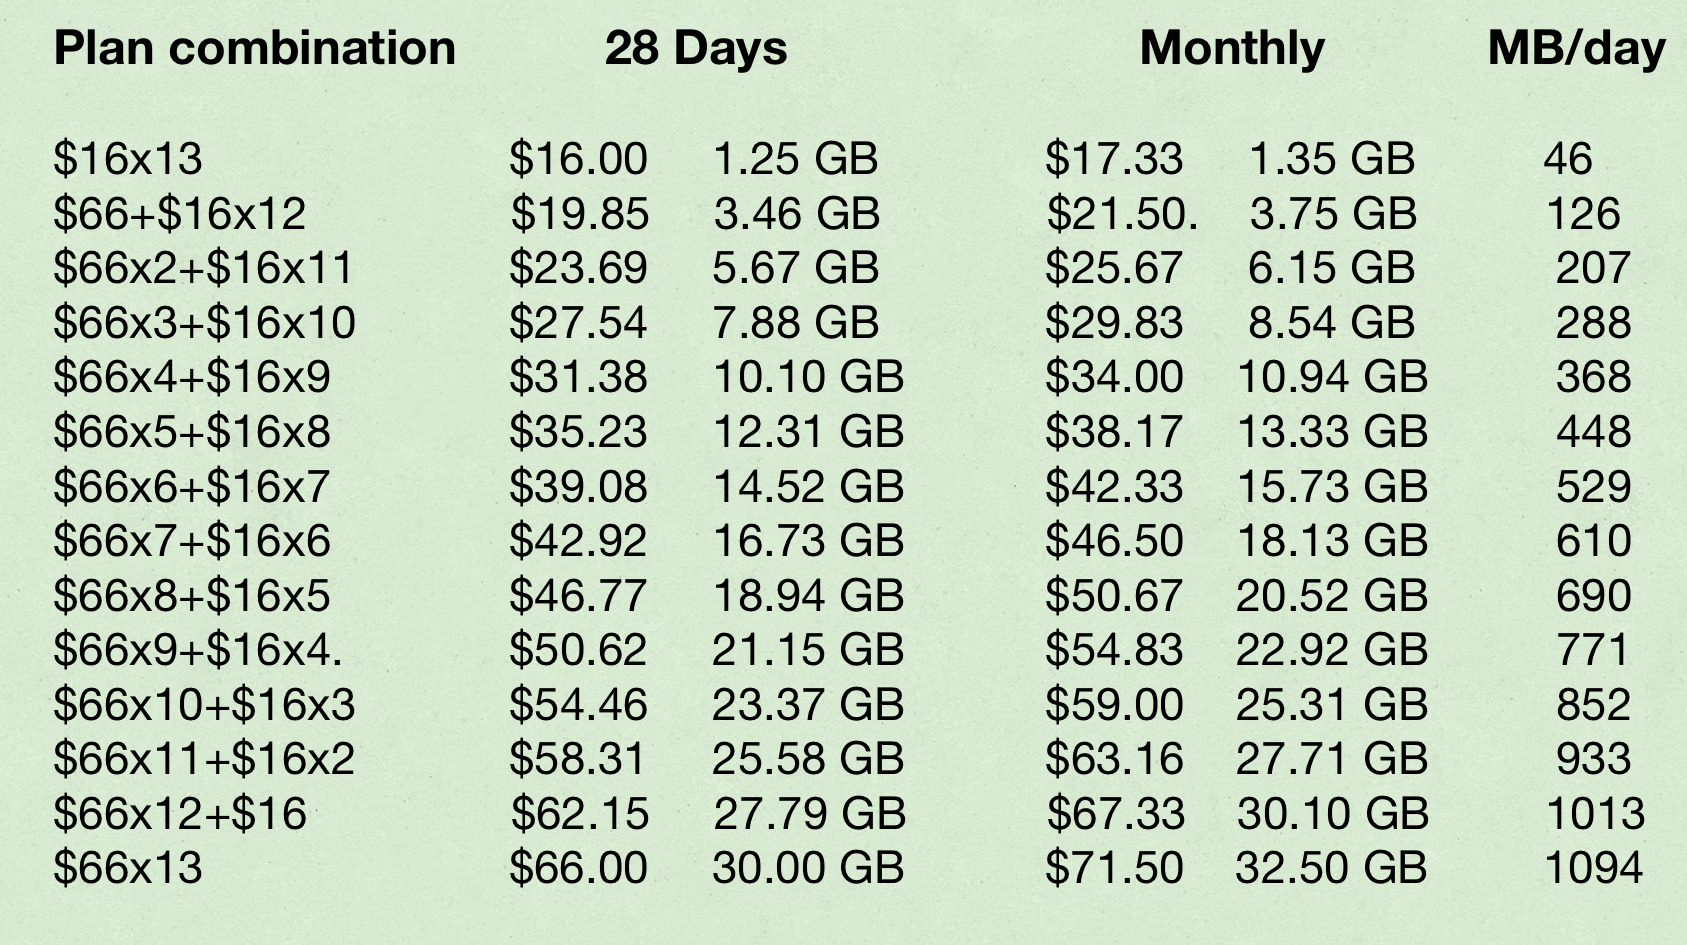Image resolution: width=1687 pixels, height=945 pixels.
Task: Click the 30.00 GB data value
Action: (x=808, y=868)
